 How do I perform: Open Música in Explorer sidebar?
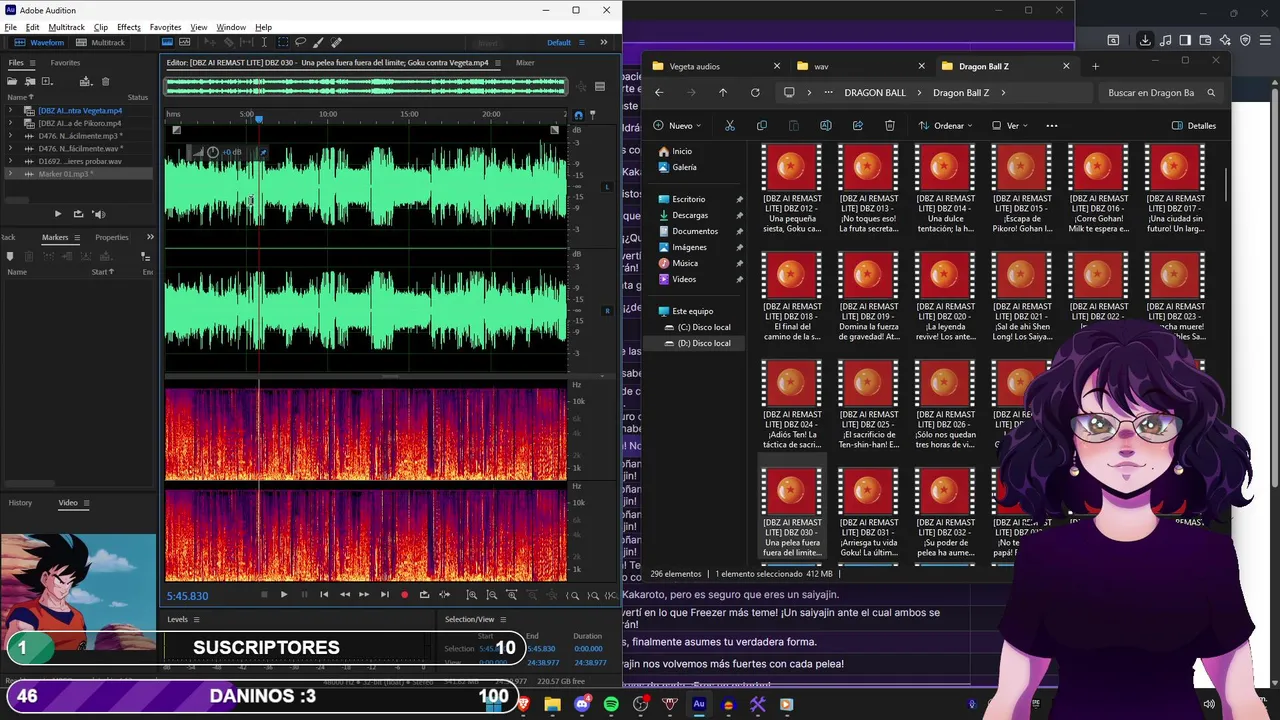point(685,263)
